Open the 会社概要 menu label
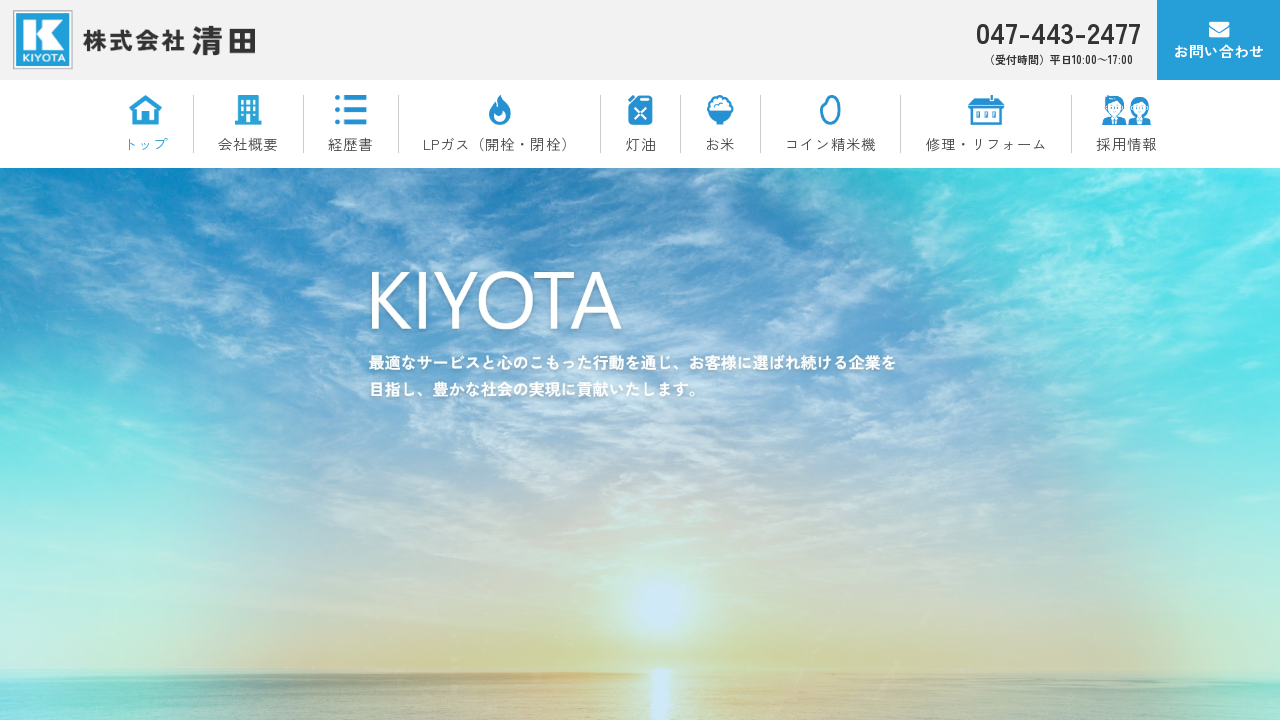The width and height of the screenshot is (1280, 720). coord(248,144)
